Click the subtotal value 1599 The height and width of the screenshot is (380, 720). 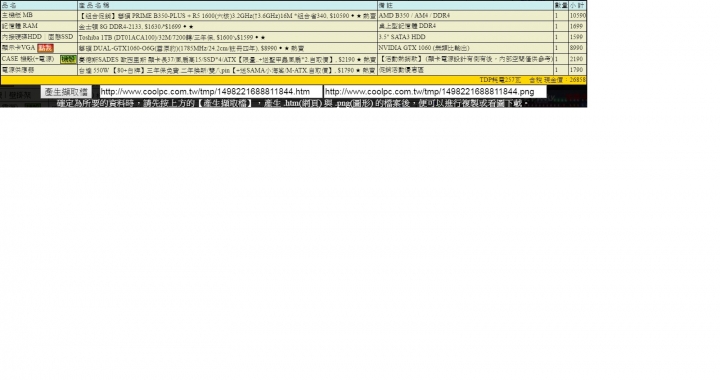tap(576, 37)
